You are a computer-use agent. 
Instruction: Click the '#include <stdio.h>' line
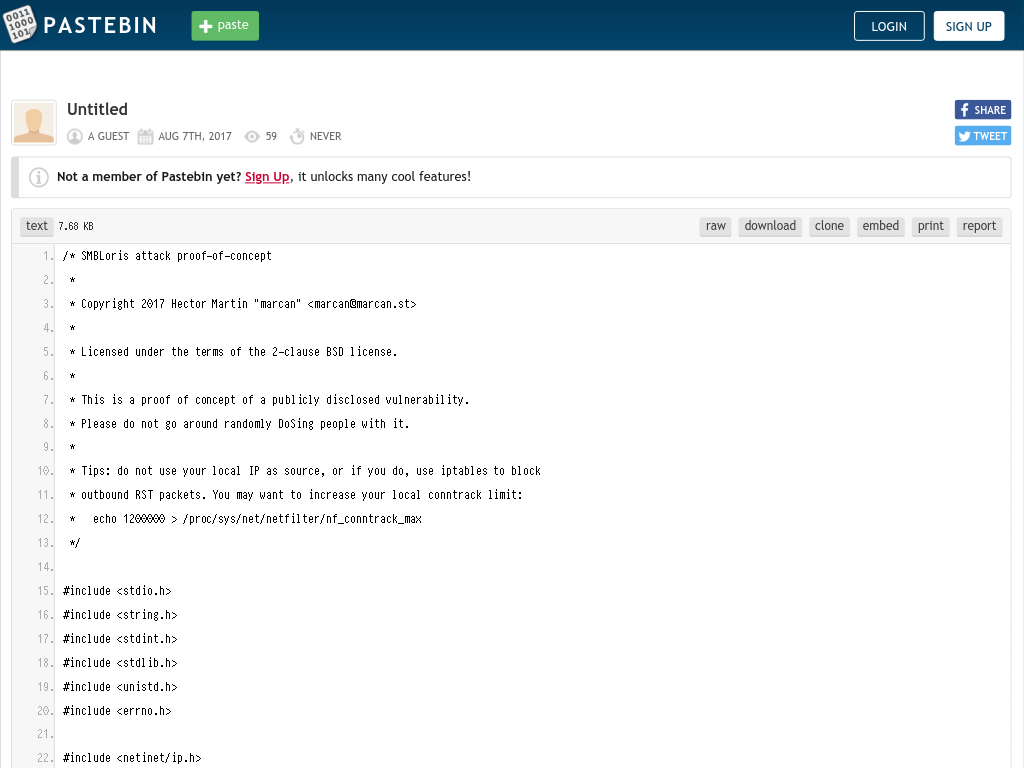[117, 591]
